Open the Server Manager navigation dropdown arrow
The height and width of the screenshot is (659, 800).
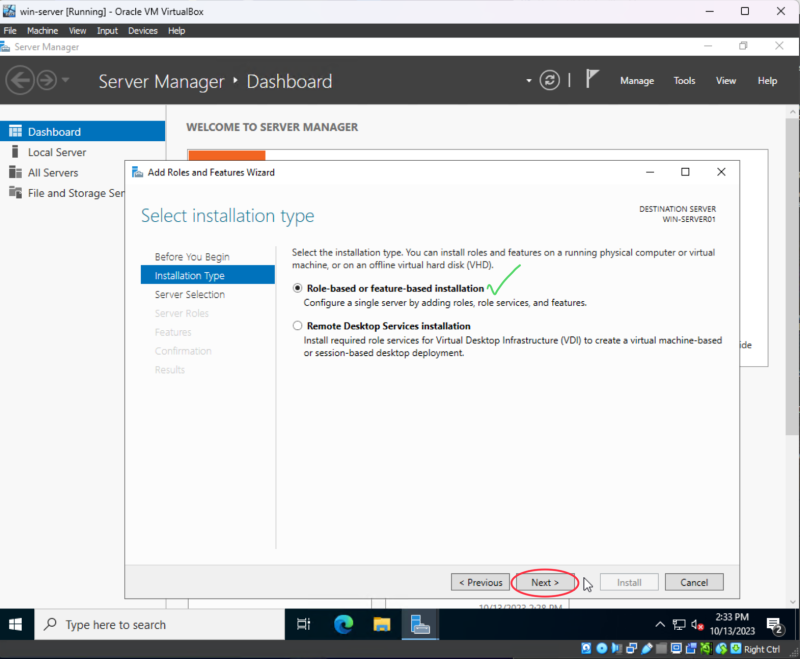528,81
